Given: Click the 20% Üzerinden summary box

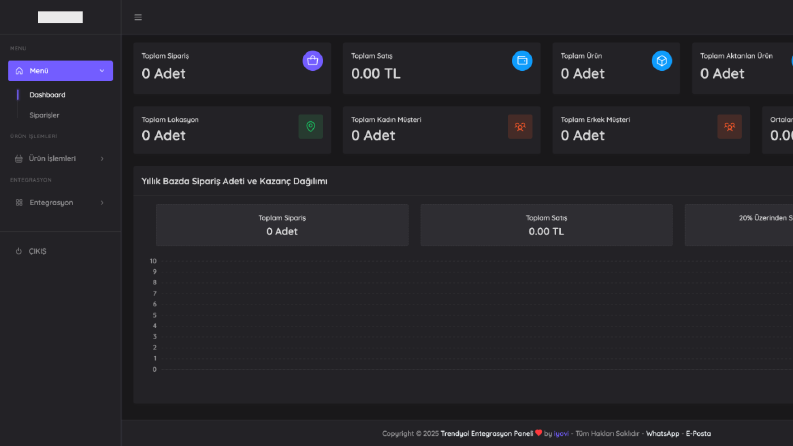Looking at the screenshot, I should coord(739,225).
